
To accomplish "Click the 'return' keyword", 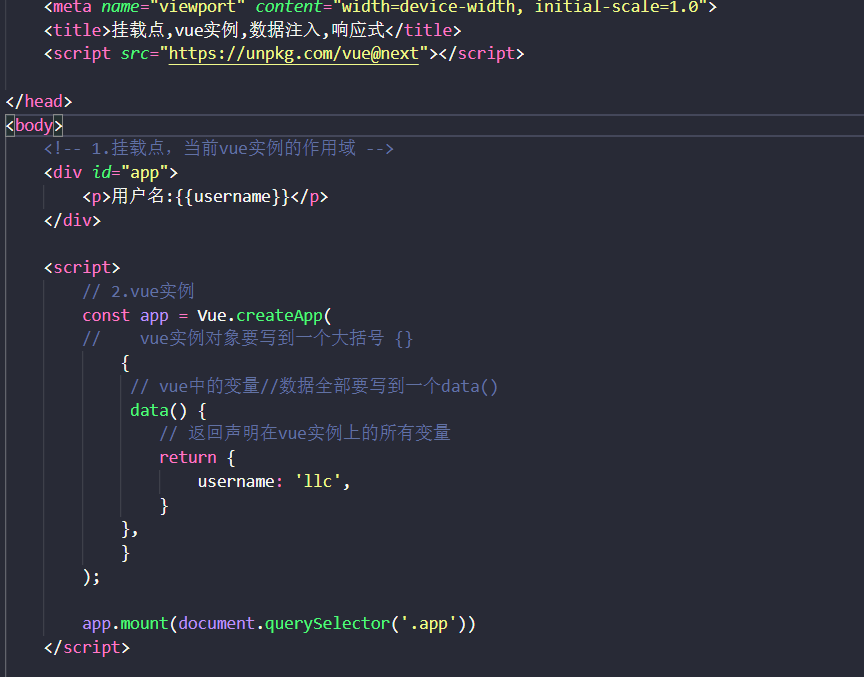I will (188, 457).
